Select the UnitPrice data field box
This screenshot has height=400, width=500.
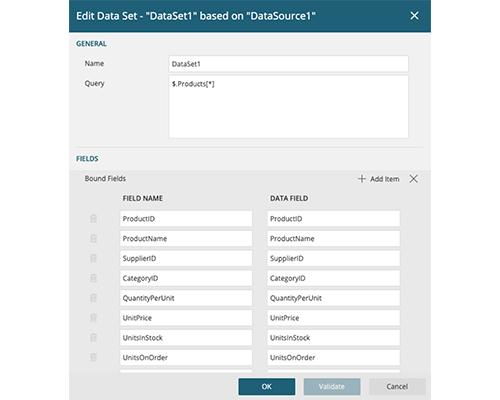click(x=334, y=318)
